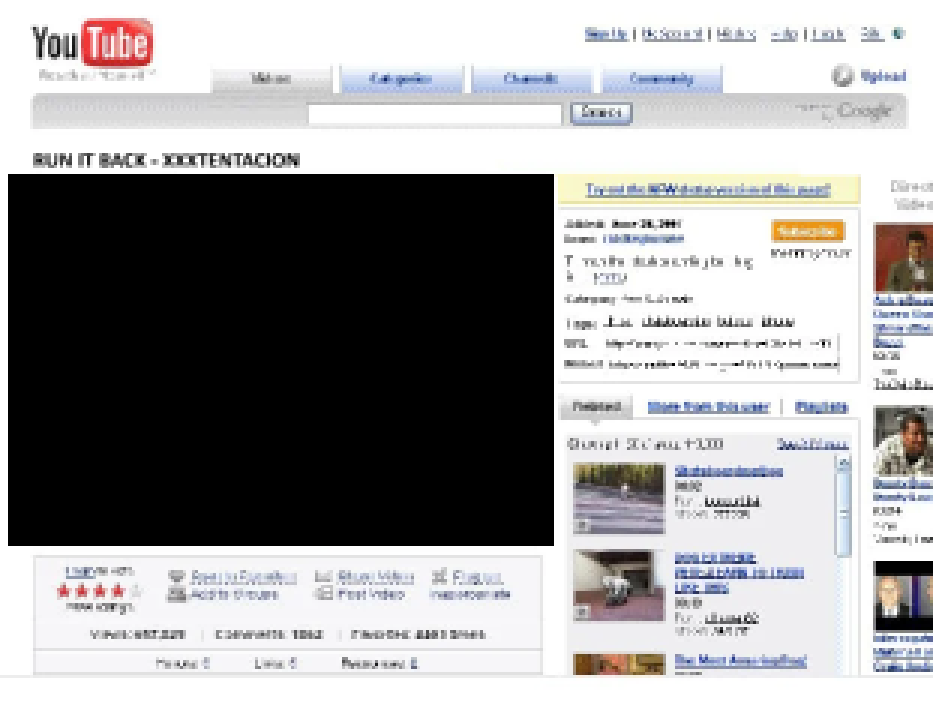933x704 pixels.
Task: Click inside the search text field
Action: point(434,114)
